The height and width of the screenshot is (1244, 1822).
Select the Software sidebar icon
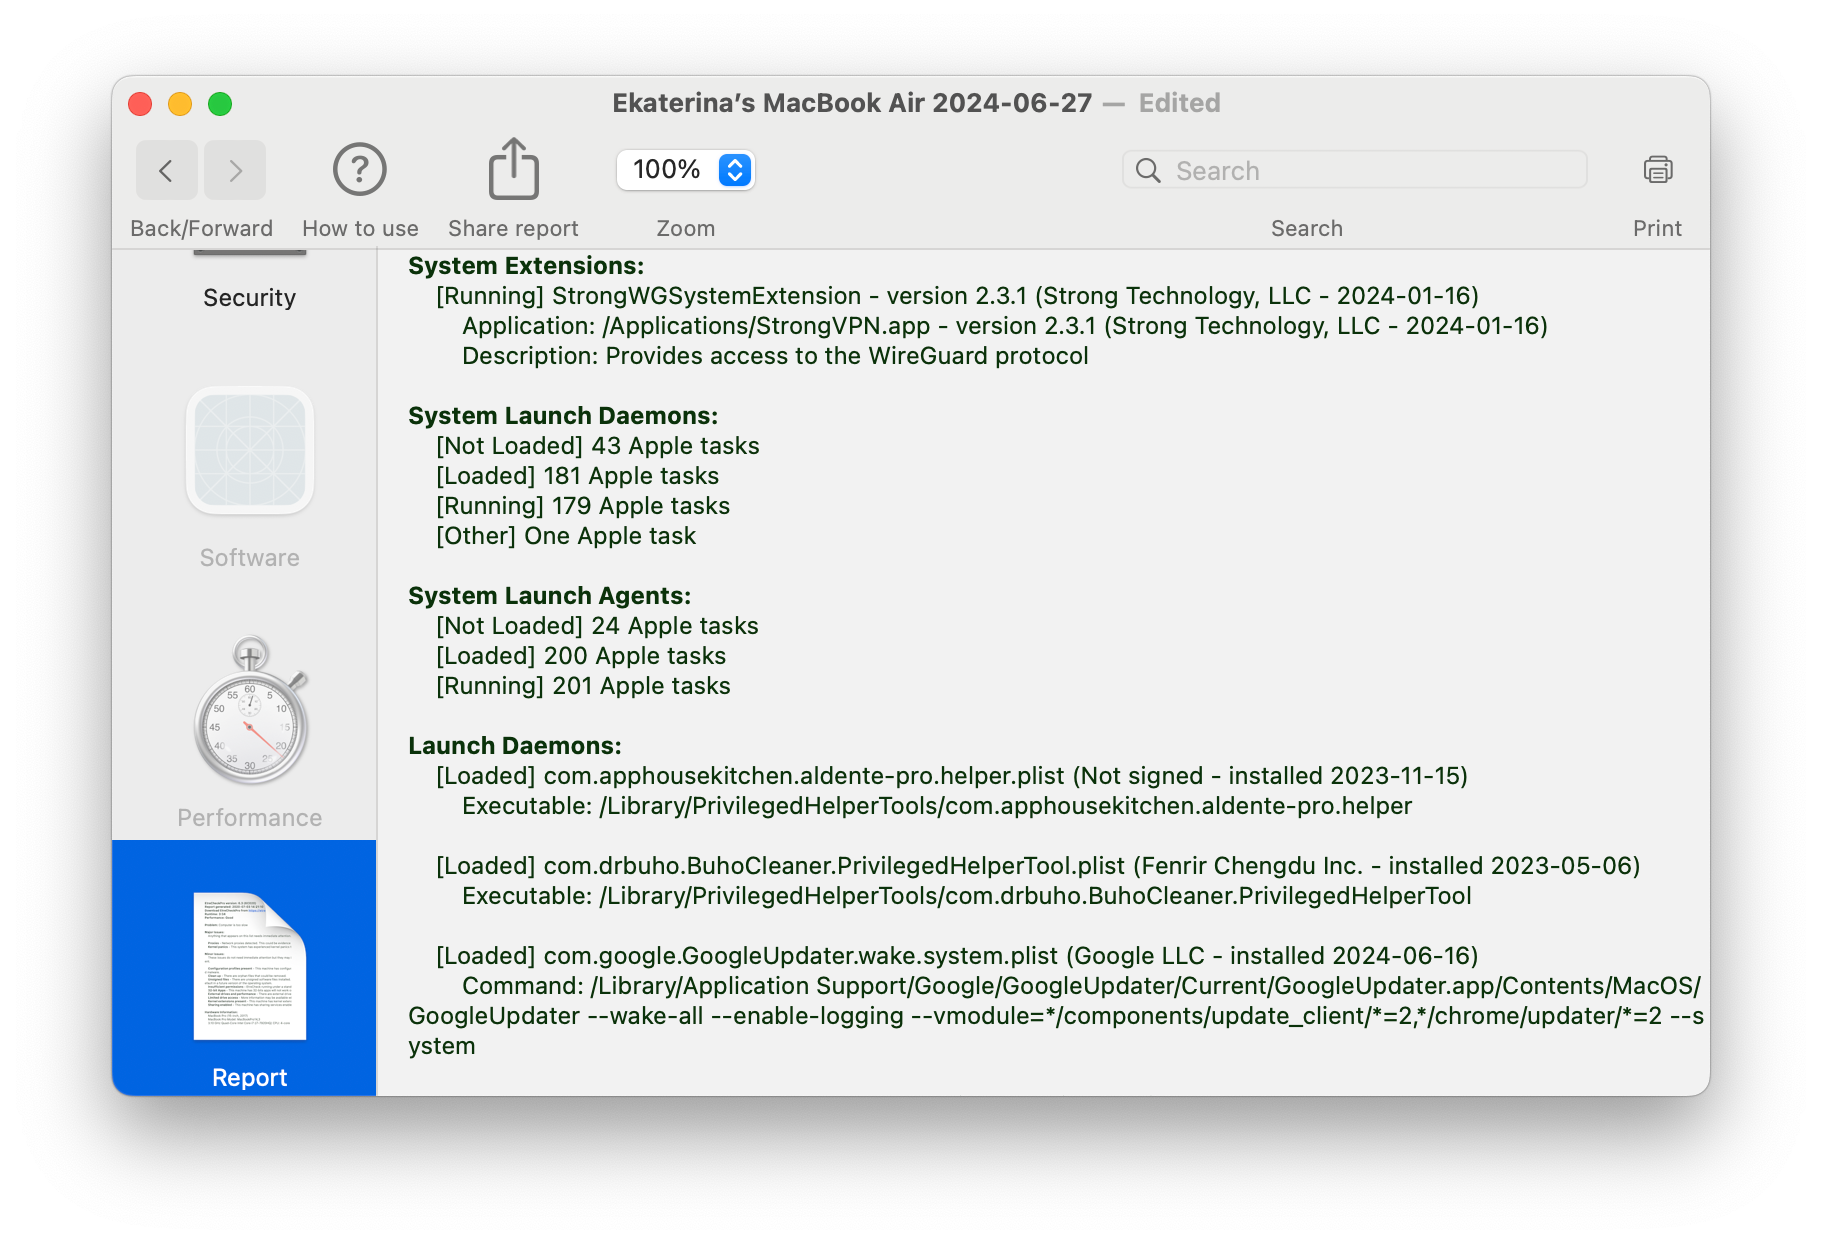(250, 450)
